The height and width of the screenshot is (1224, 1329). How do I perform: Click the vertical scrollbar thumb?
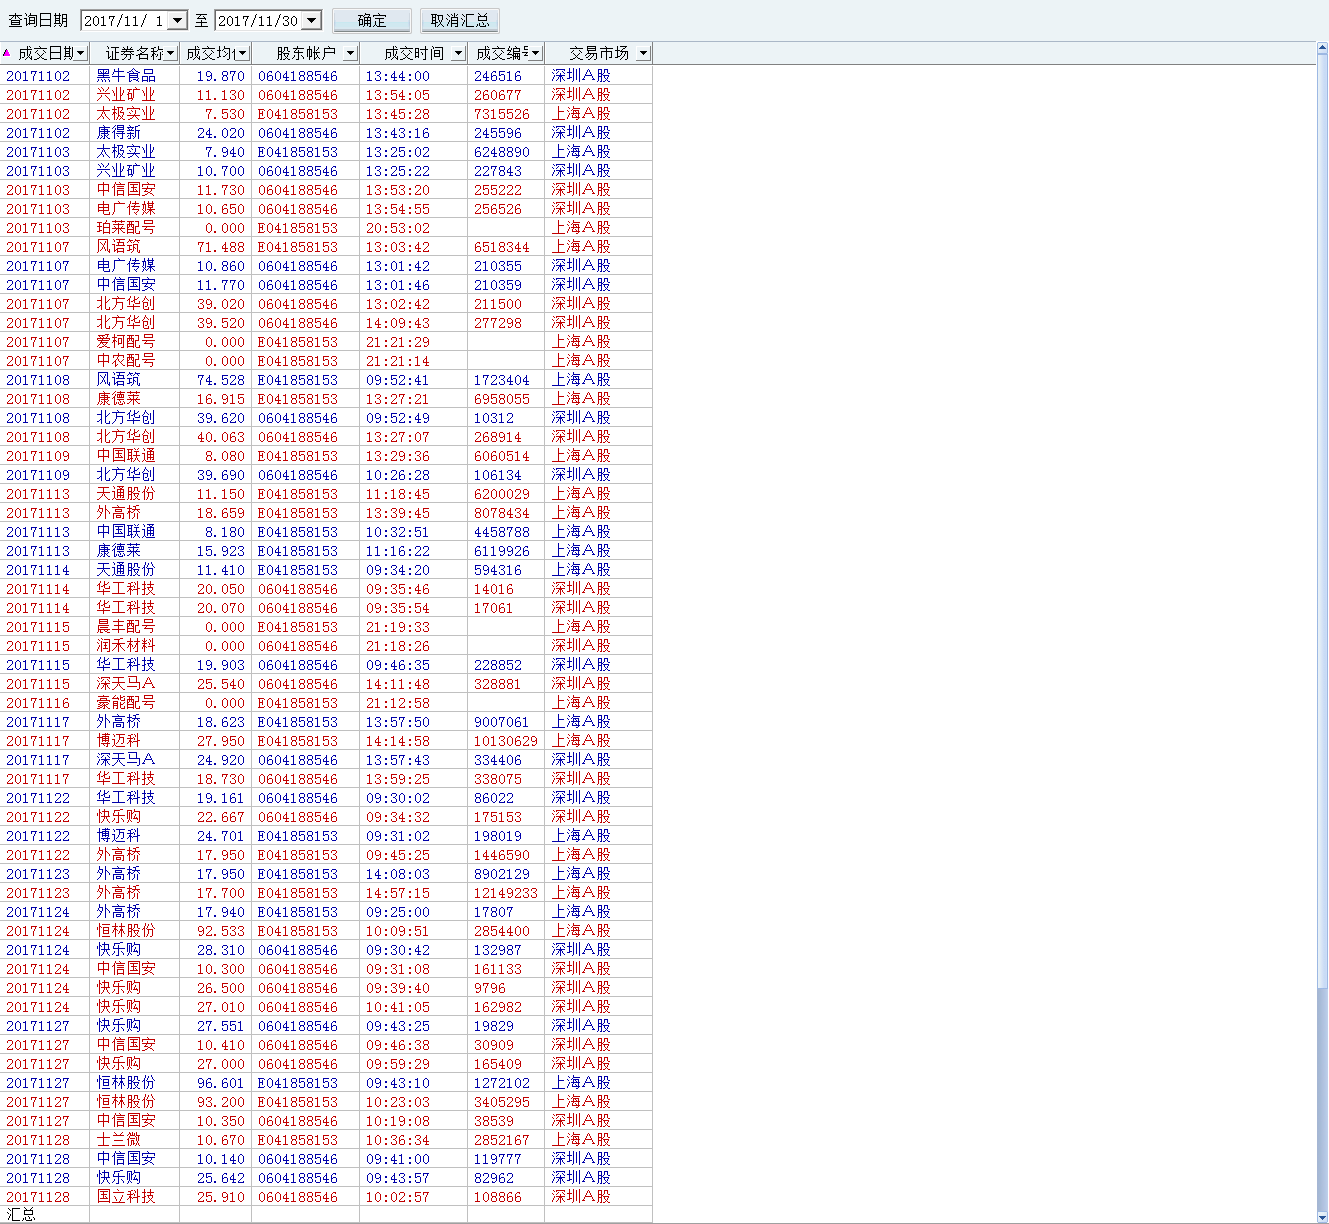1322,520
